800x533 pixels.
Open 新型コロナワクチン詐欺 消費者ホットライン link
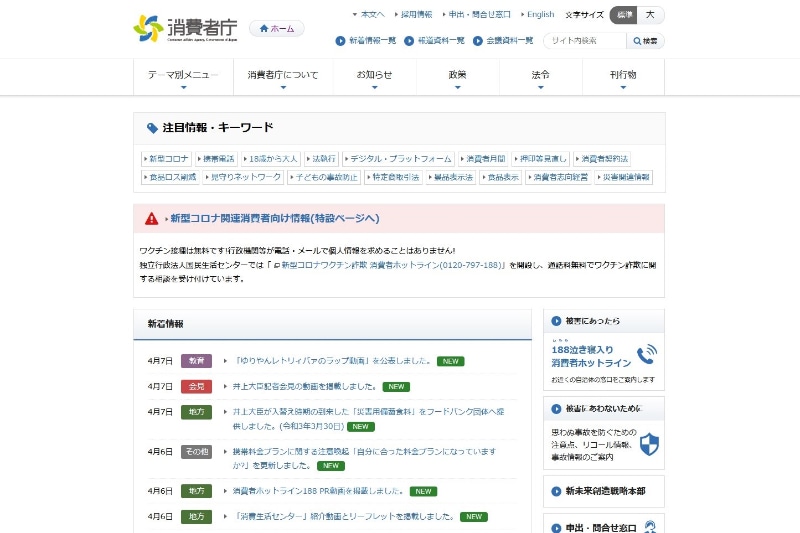coord(389,265)
